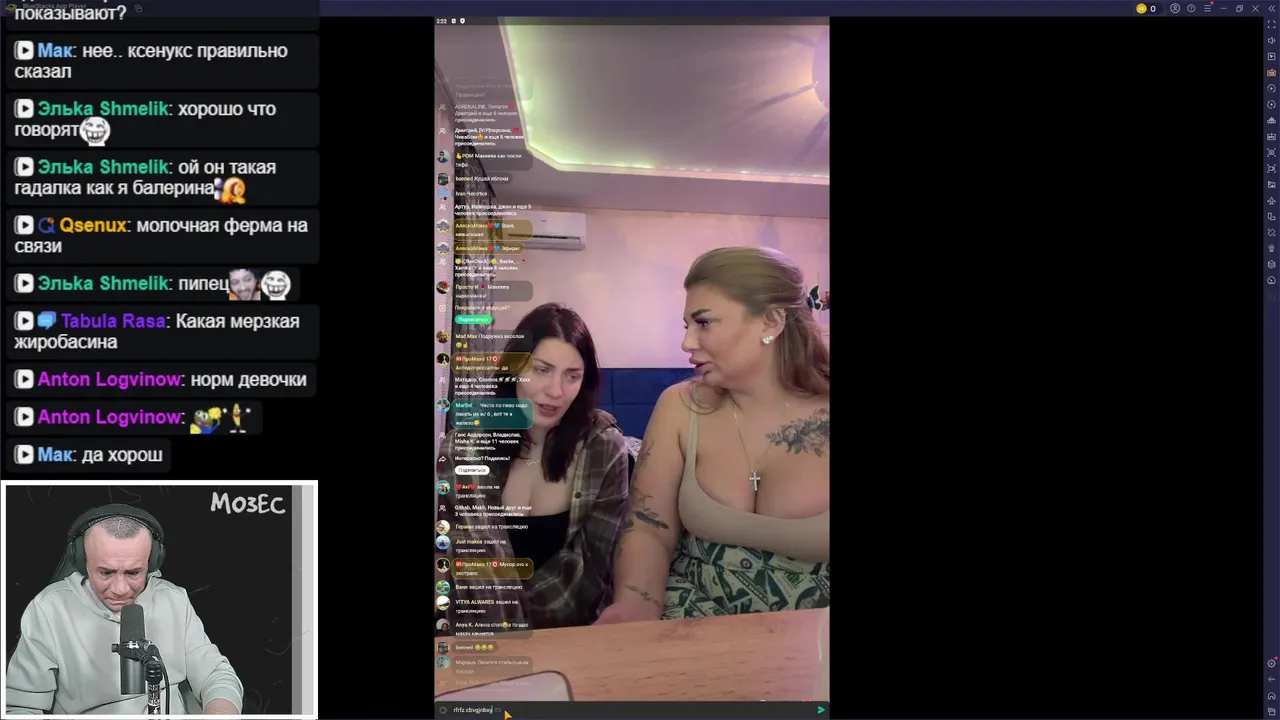Click message 'Элька Shmelik: пипец'
1280x720 pixels.
[152, 284]
